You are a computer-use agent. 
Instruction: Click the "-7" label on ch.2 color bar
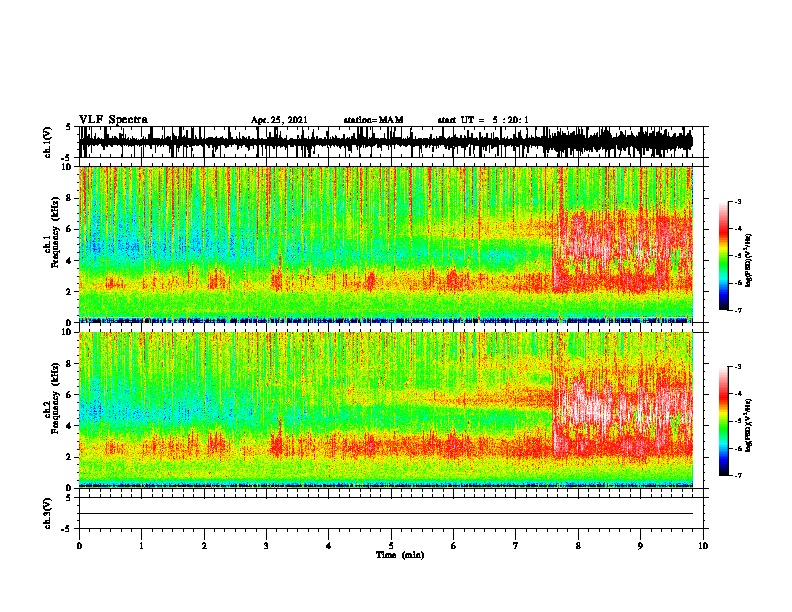coord(738,475)
